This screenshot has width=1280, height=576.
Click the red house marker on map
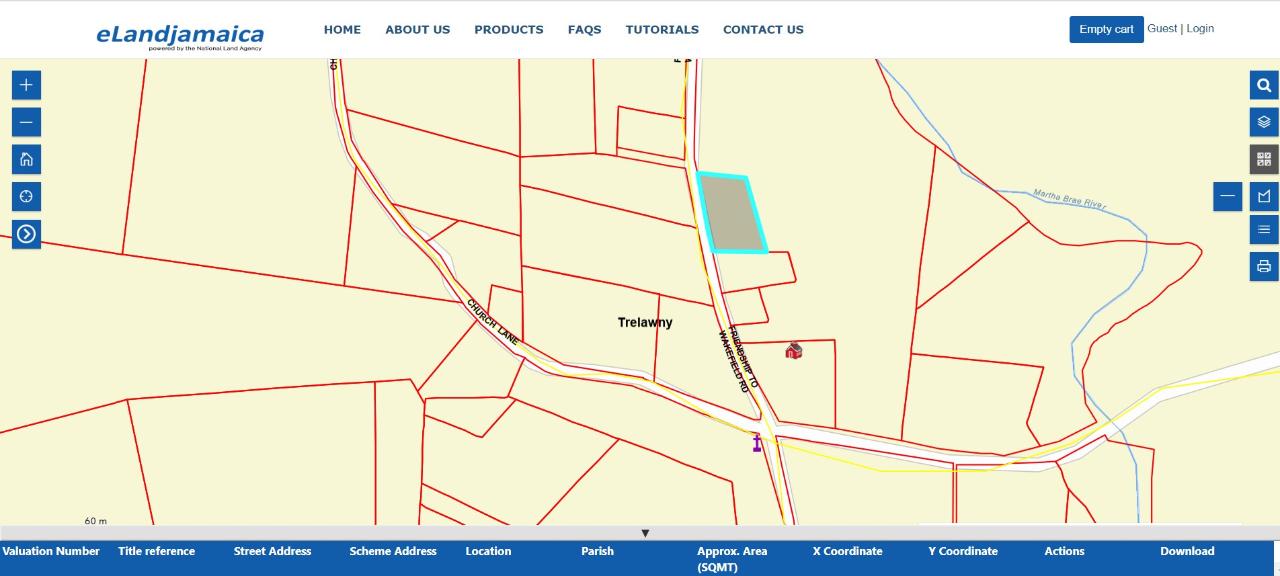click(x=794, y=351)
